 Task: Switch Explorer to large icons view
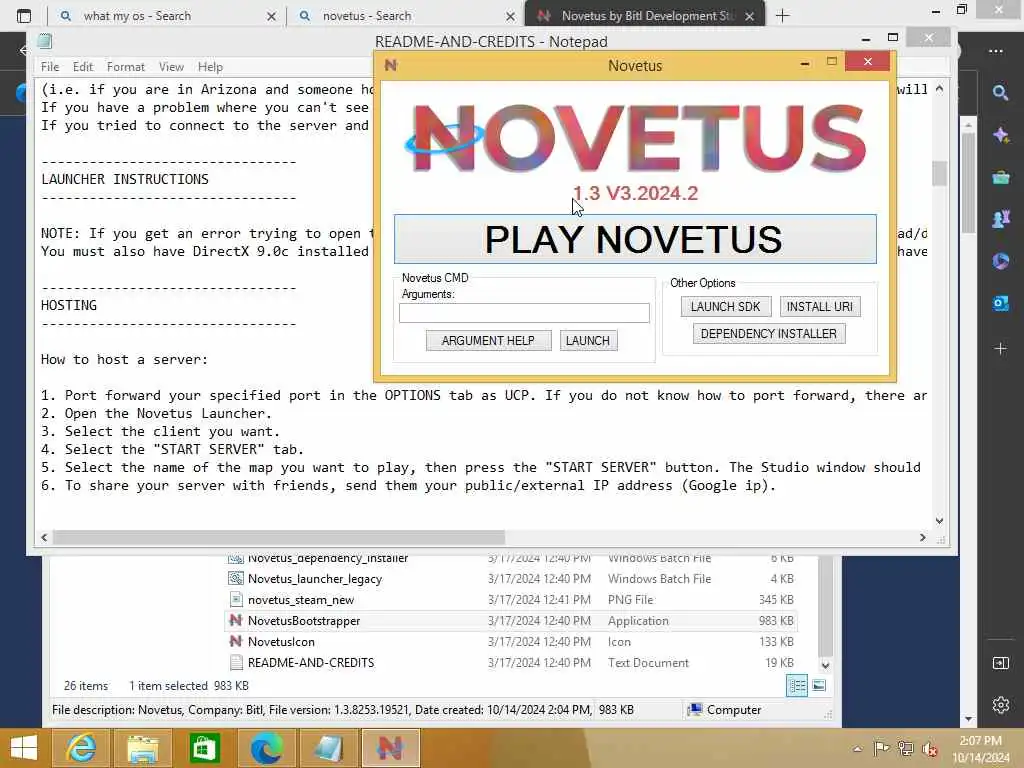(819, 686)
